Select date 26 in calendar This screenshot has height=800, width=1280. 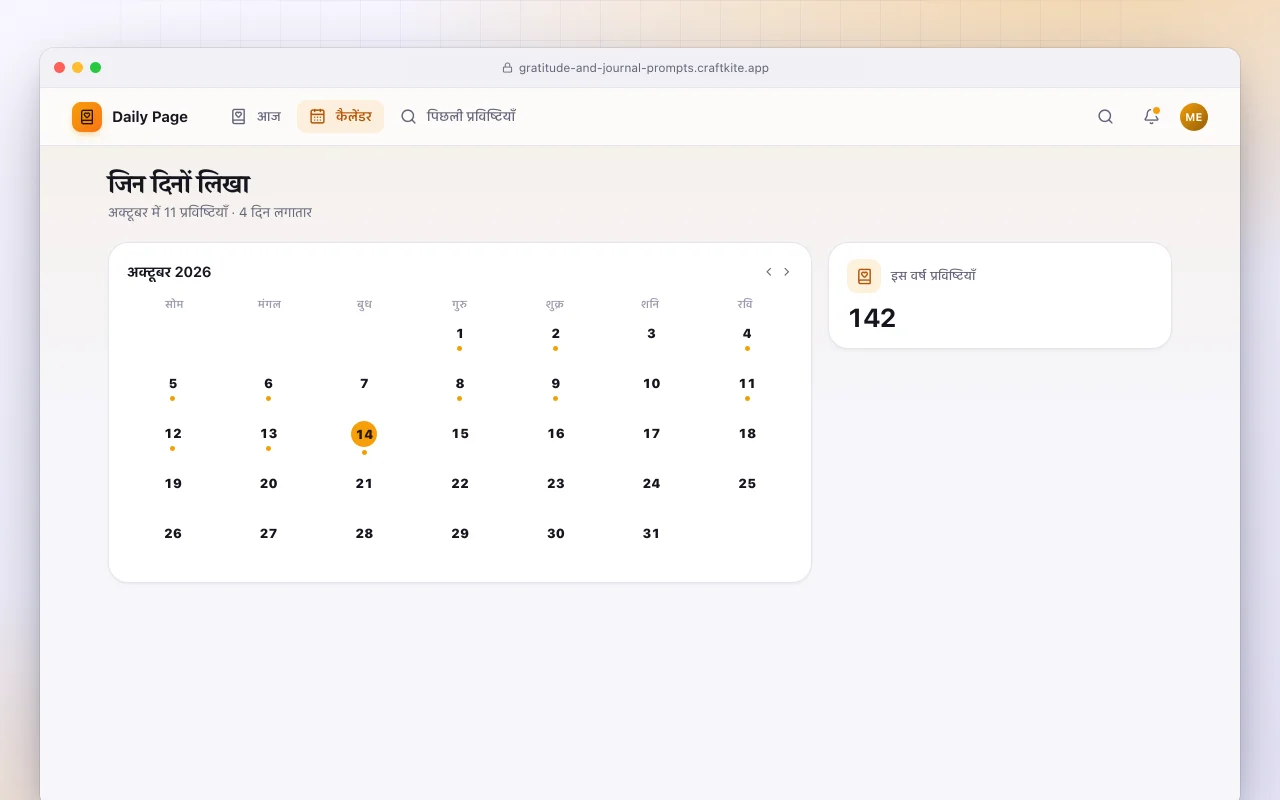[x=173, y=536]
